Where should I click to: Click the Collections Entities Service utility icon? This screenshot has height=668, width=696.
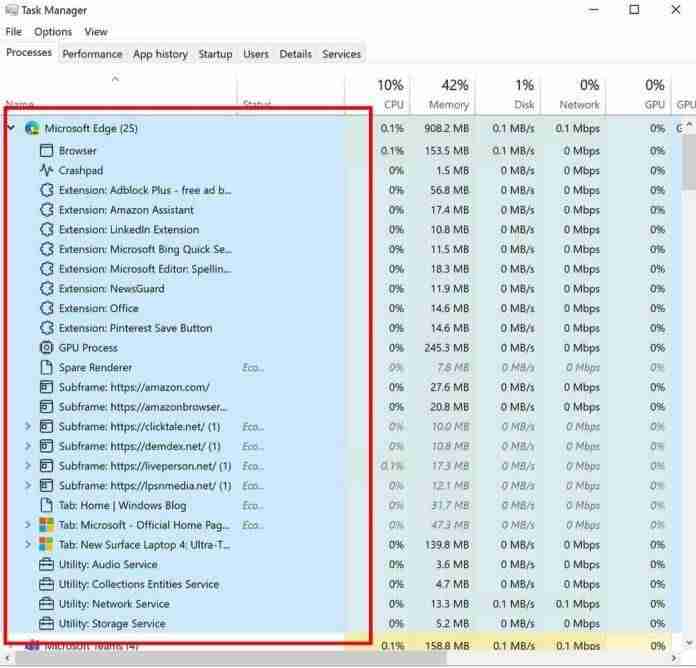click(46, 584)
